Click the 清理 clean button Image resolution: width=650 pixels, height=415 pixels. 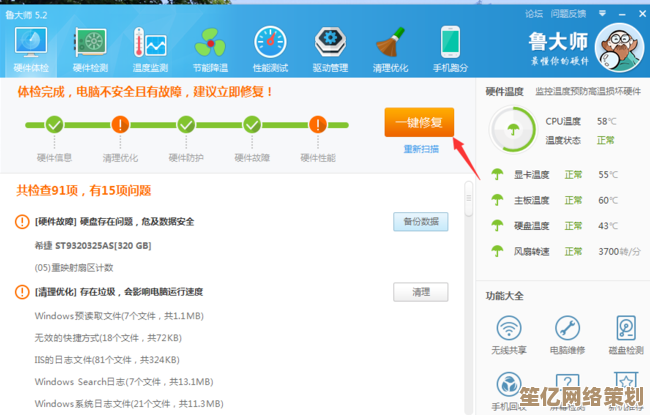pos(420,292)
